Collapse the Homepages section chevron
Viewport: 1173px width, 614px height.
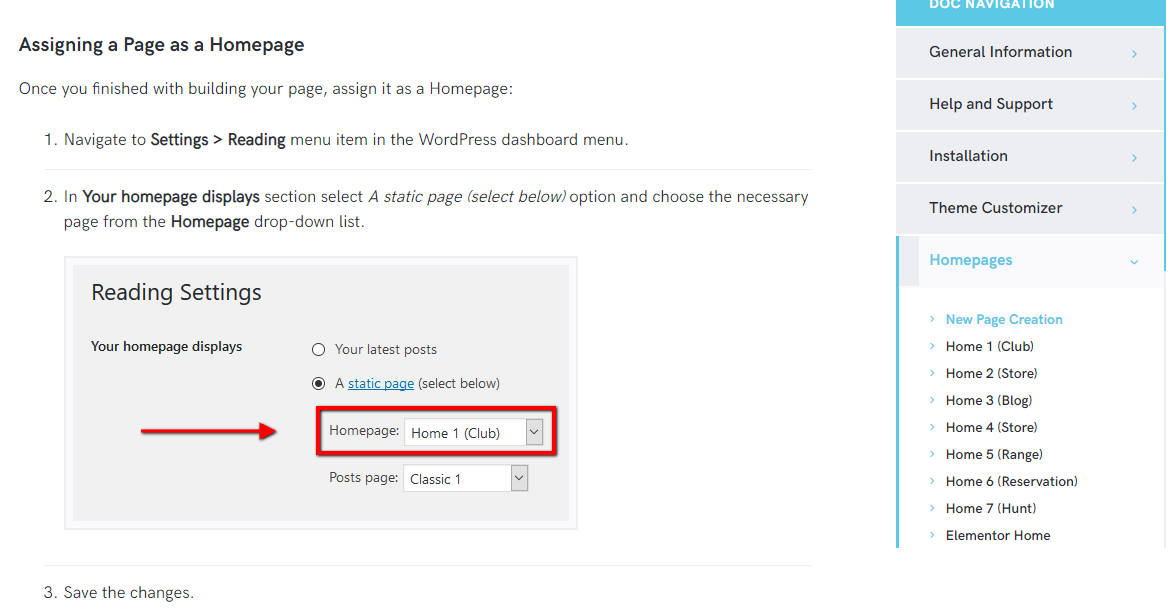(x=1134, y=262)
